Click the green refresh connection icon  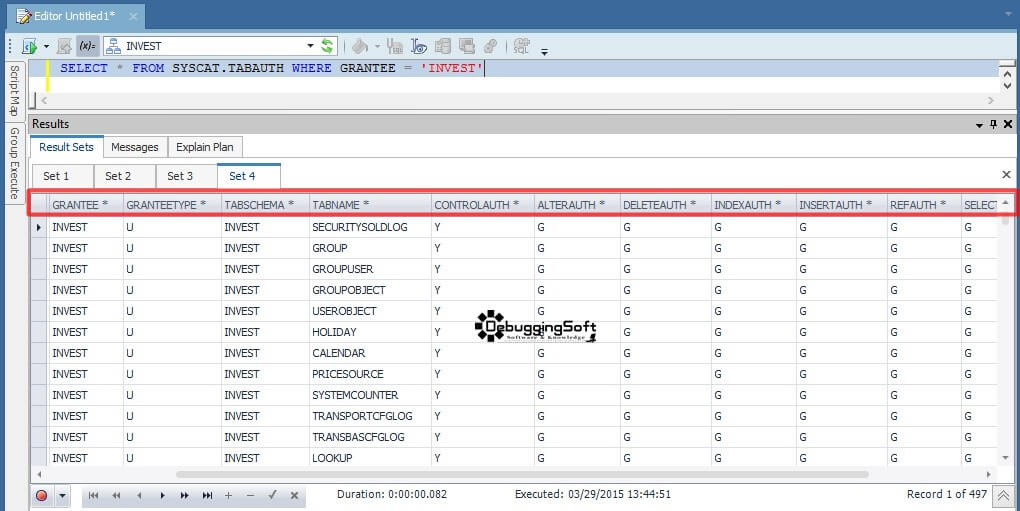(x=327, y=46)
